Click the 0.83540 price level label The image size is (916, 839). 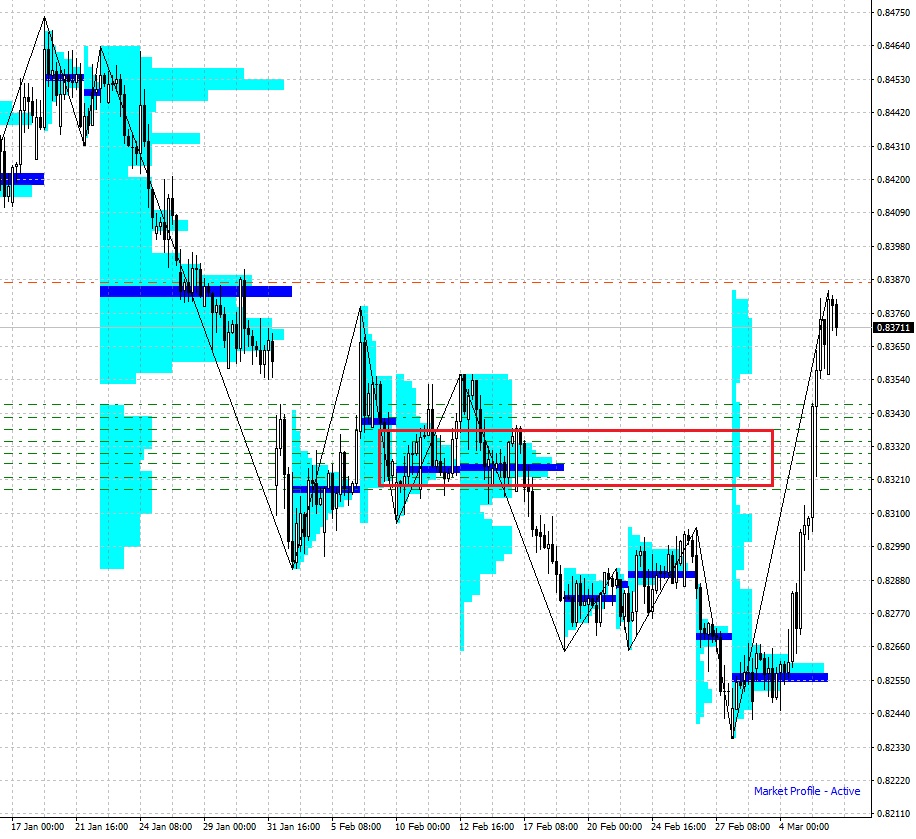point(893,380)
